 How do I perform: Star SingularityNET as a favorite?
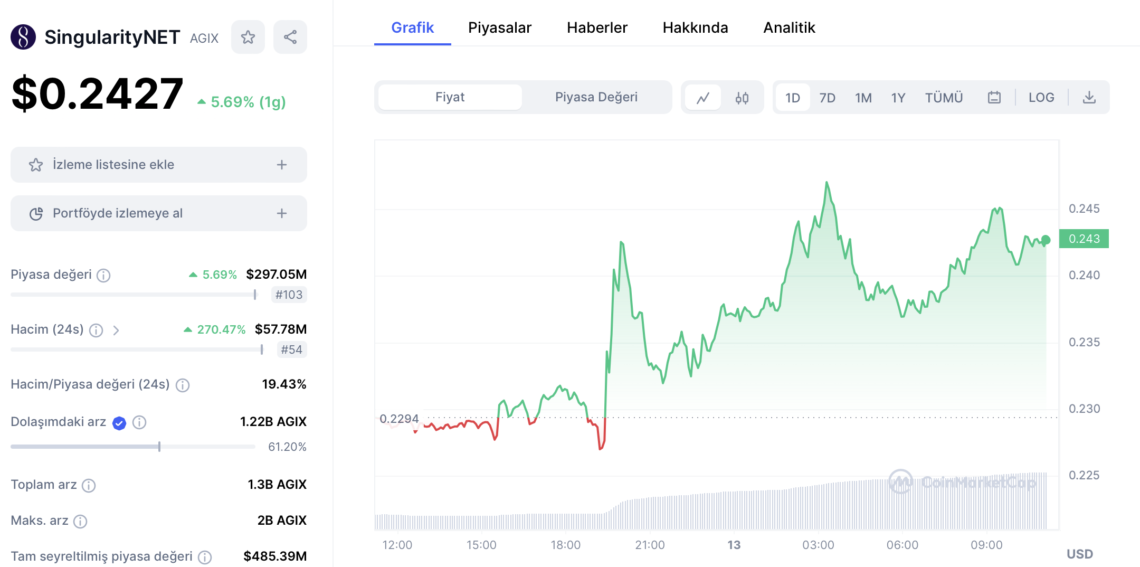click(248, 37)
